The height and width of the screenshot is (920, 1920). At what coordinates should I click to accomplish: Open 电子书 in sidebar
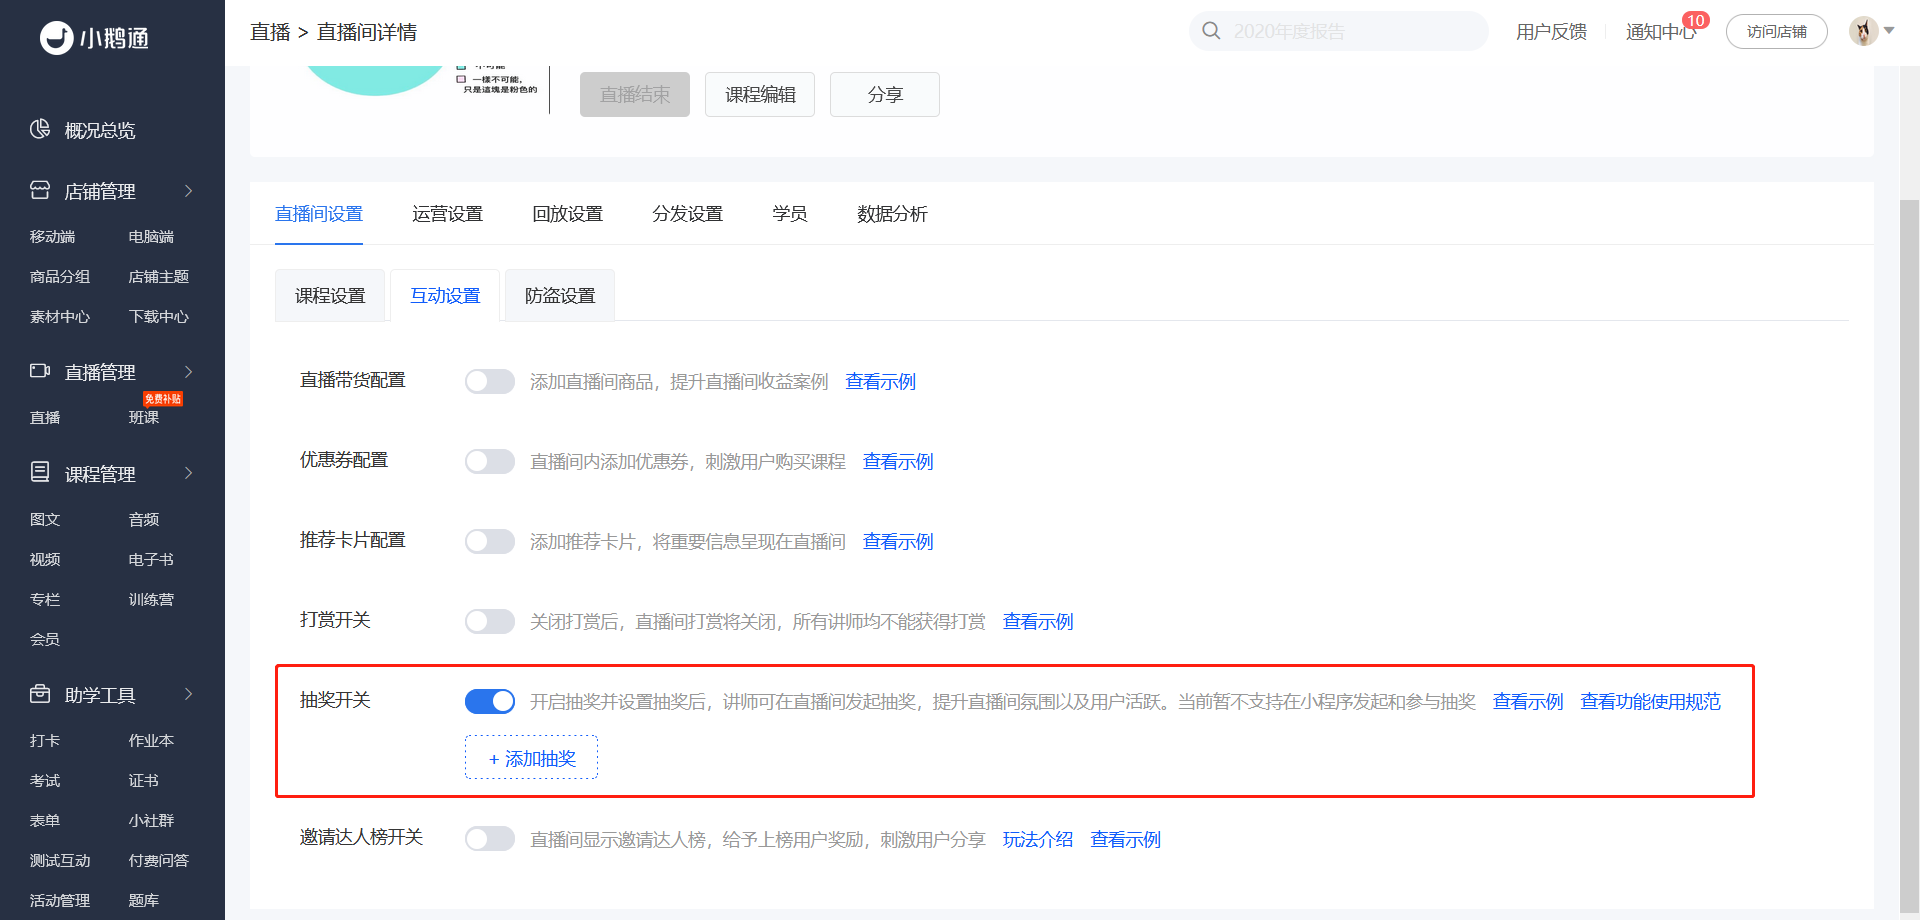coord(151,560)
